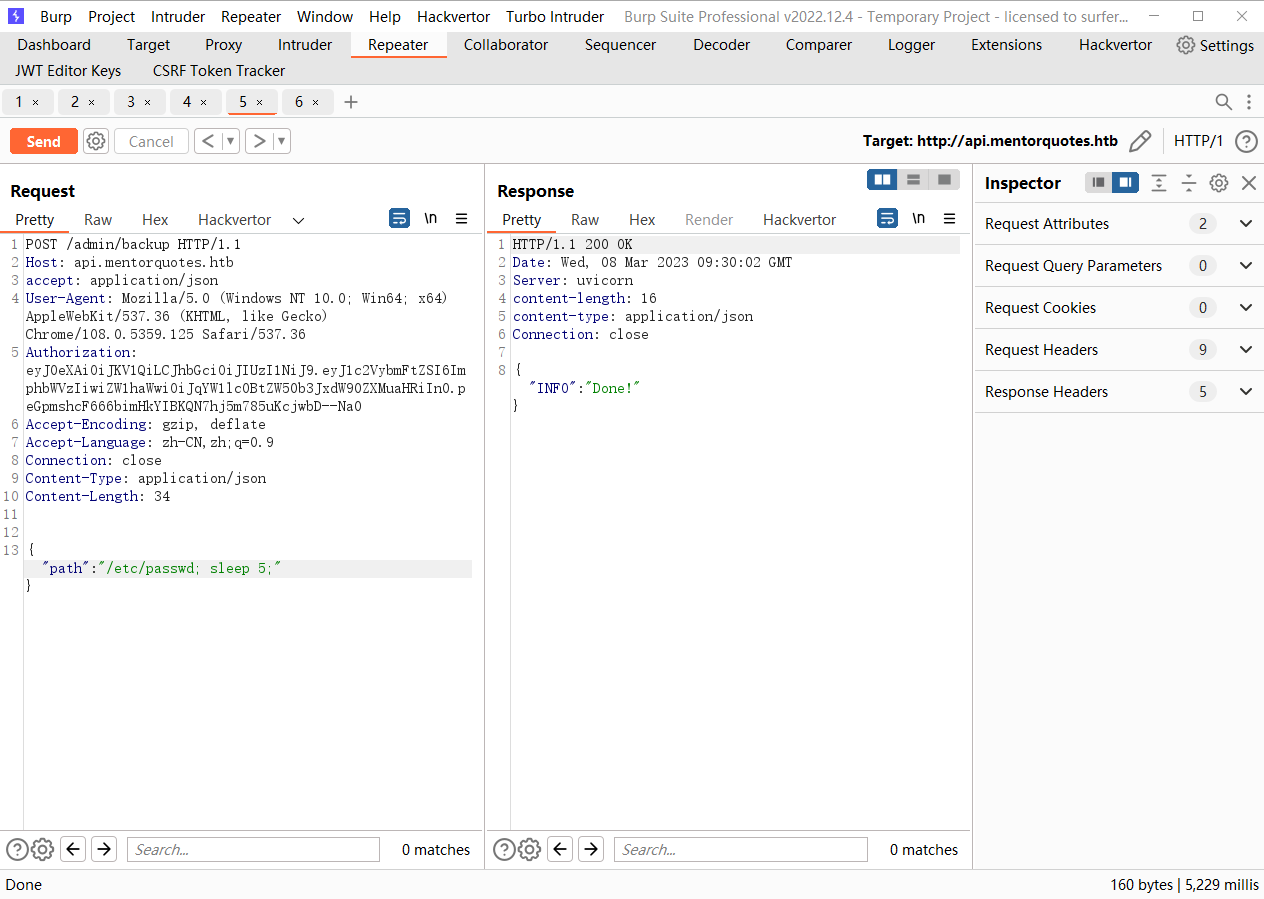Click the path payload line in request body
This screenshot has width=1264, height=899.
248,568
